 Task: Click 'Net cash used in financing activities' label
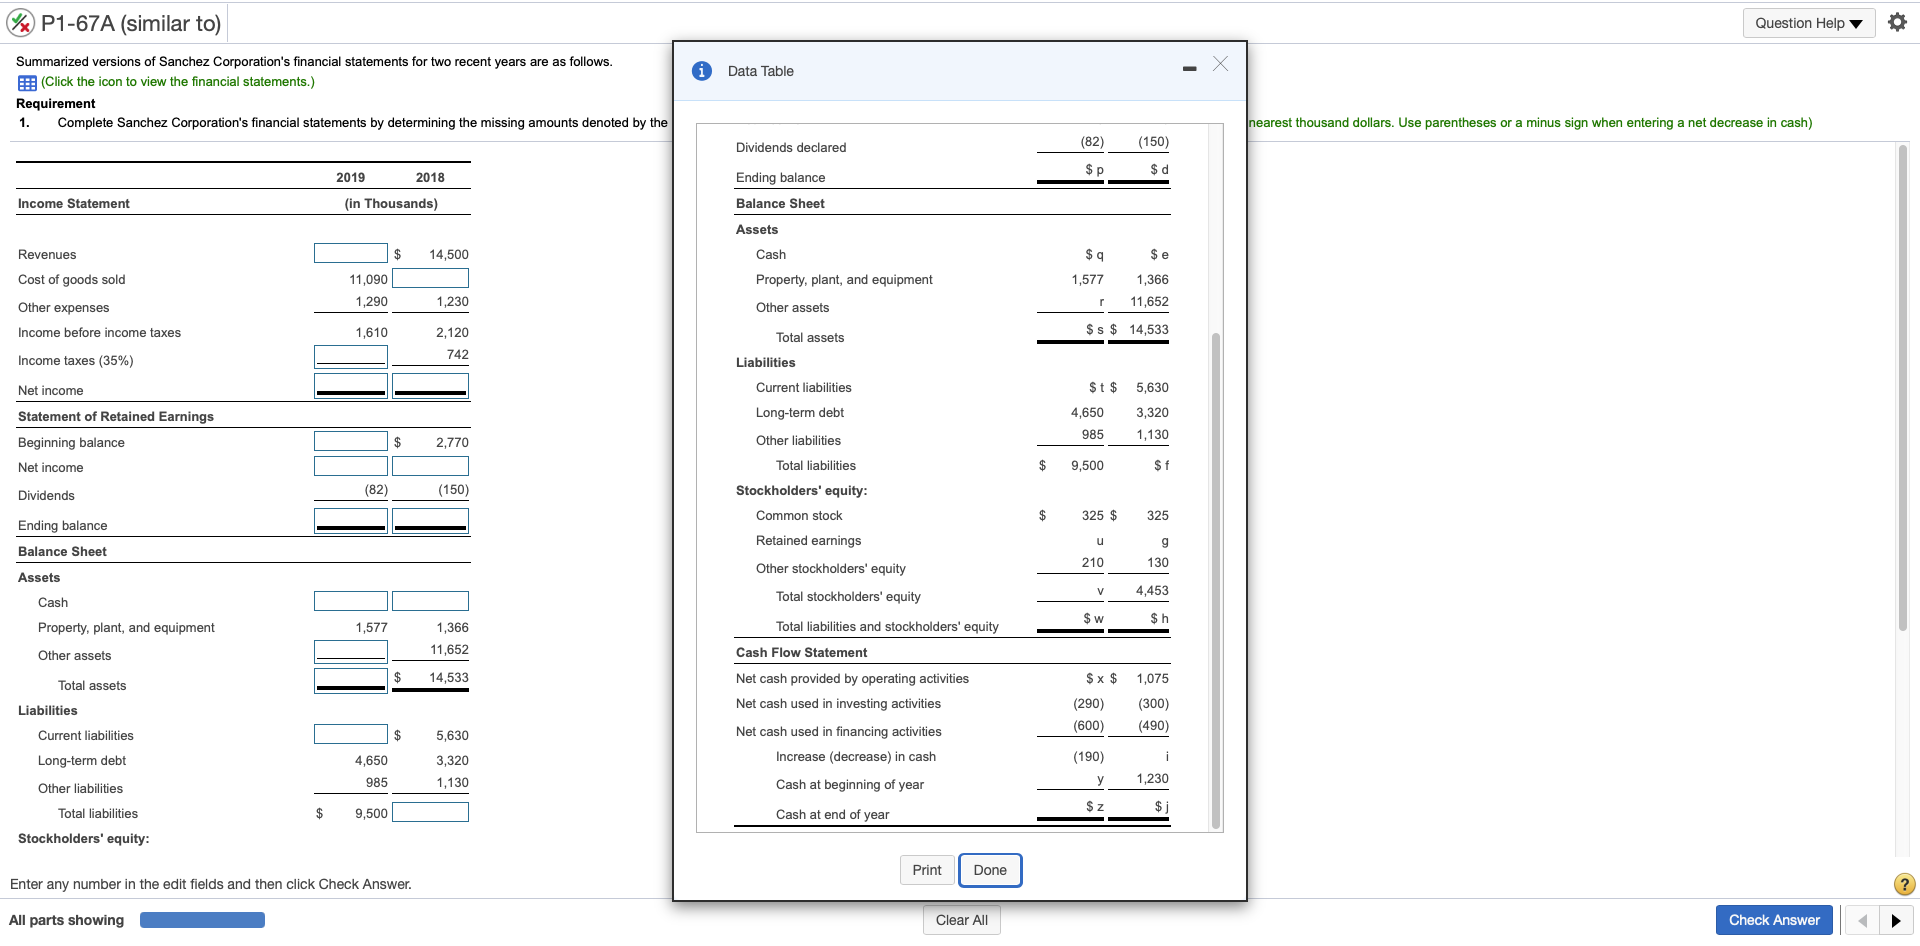point(839,732)
